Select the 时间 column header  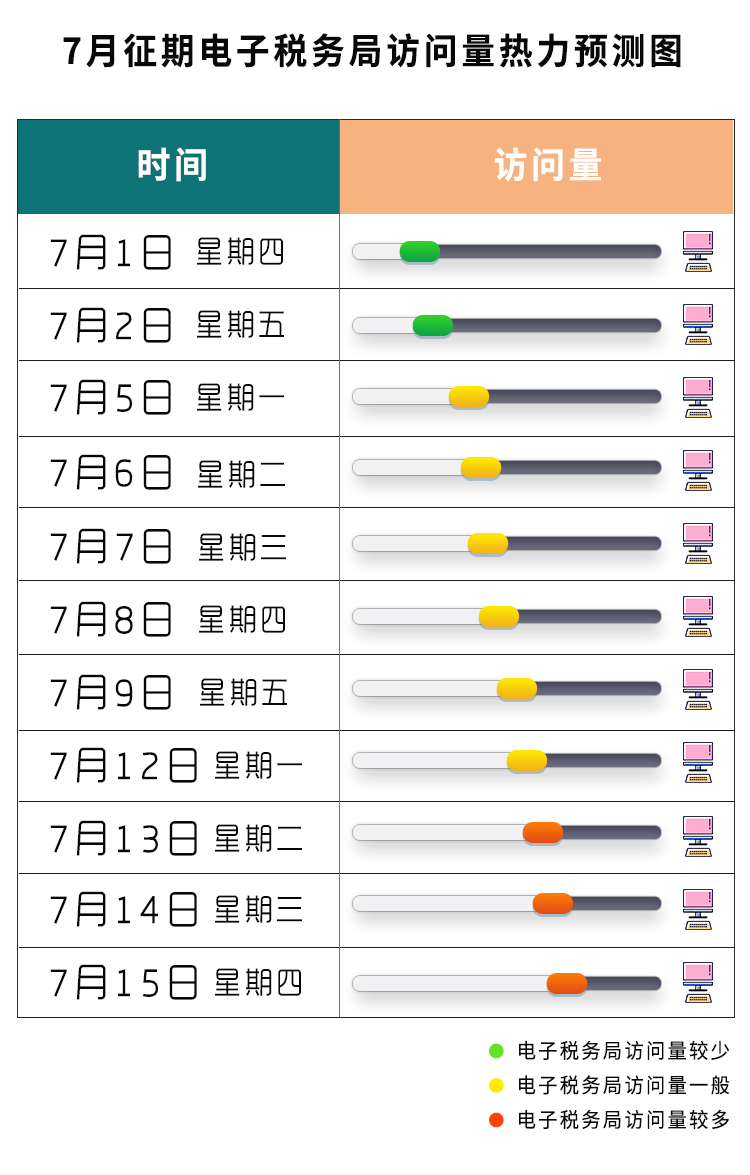pos(178,166)
